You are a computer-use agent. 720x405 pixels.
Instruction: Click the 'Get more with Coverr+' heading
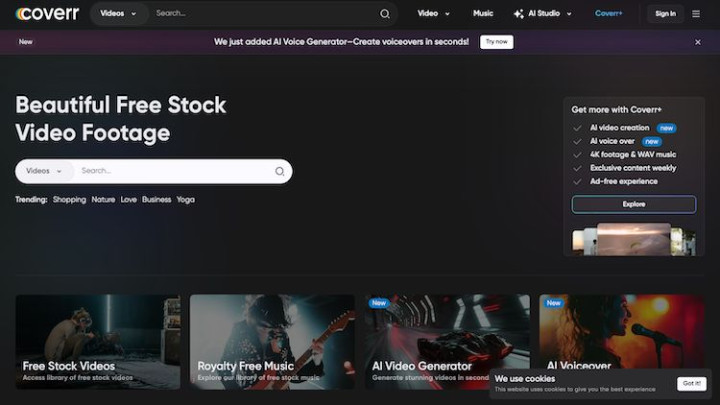pos(616,110)
